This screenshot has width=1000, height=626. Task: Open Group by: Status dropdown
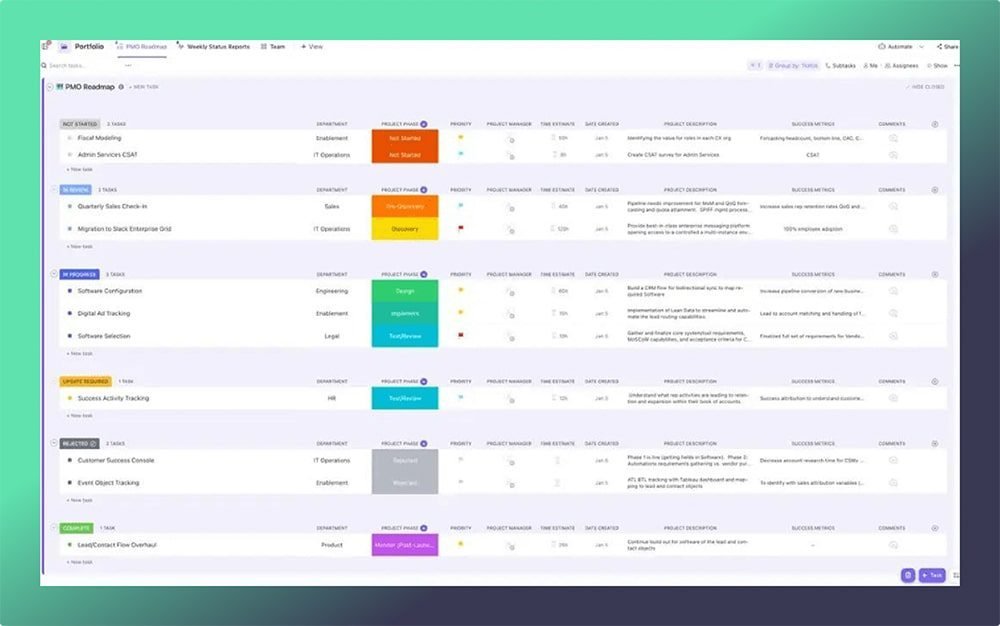pos(795,65)
